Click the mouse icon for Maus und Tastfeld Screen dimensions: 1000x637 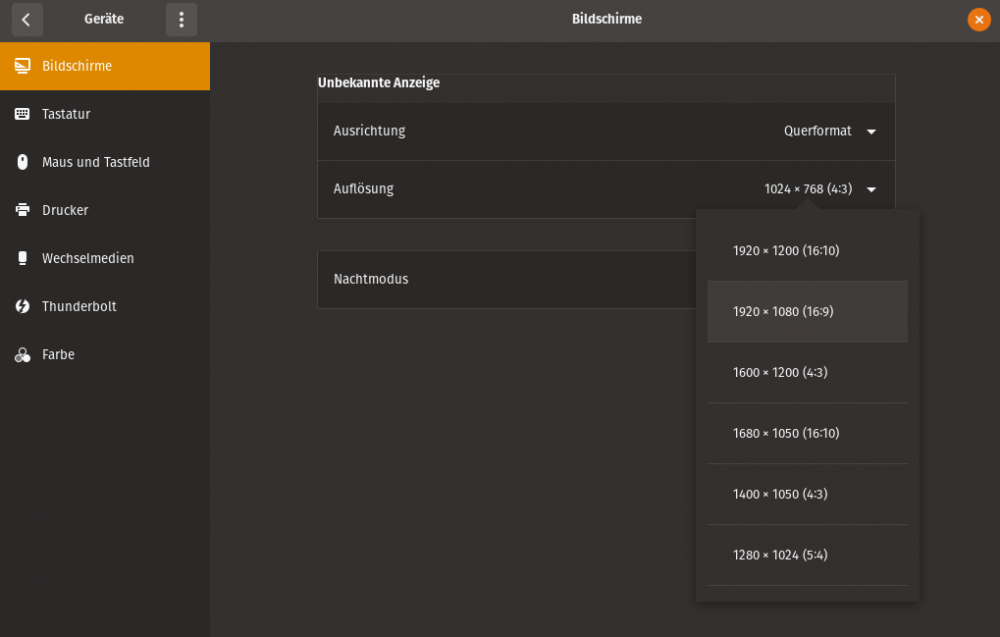click(22, 162)
